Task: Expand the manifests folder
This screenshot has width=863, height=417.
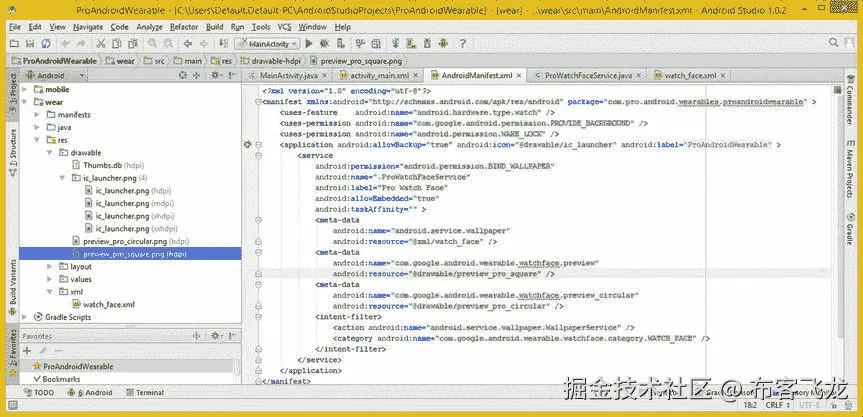Action: coord(37,114)
